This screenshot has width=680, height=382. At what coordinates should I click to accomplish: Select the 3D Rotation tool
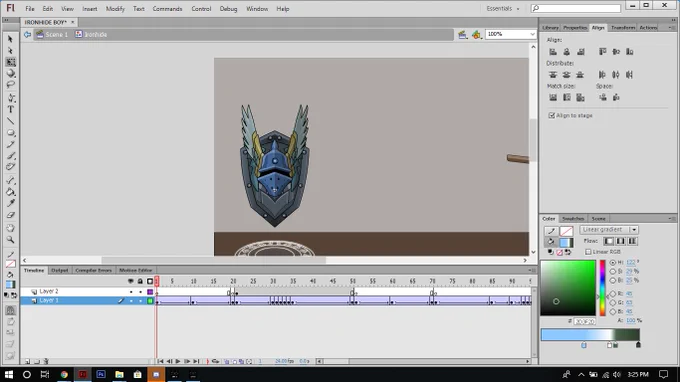point(10,73)
